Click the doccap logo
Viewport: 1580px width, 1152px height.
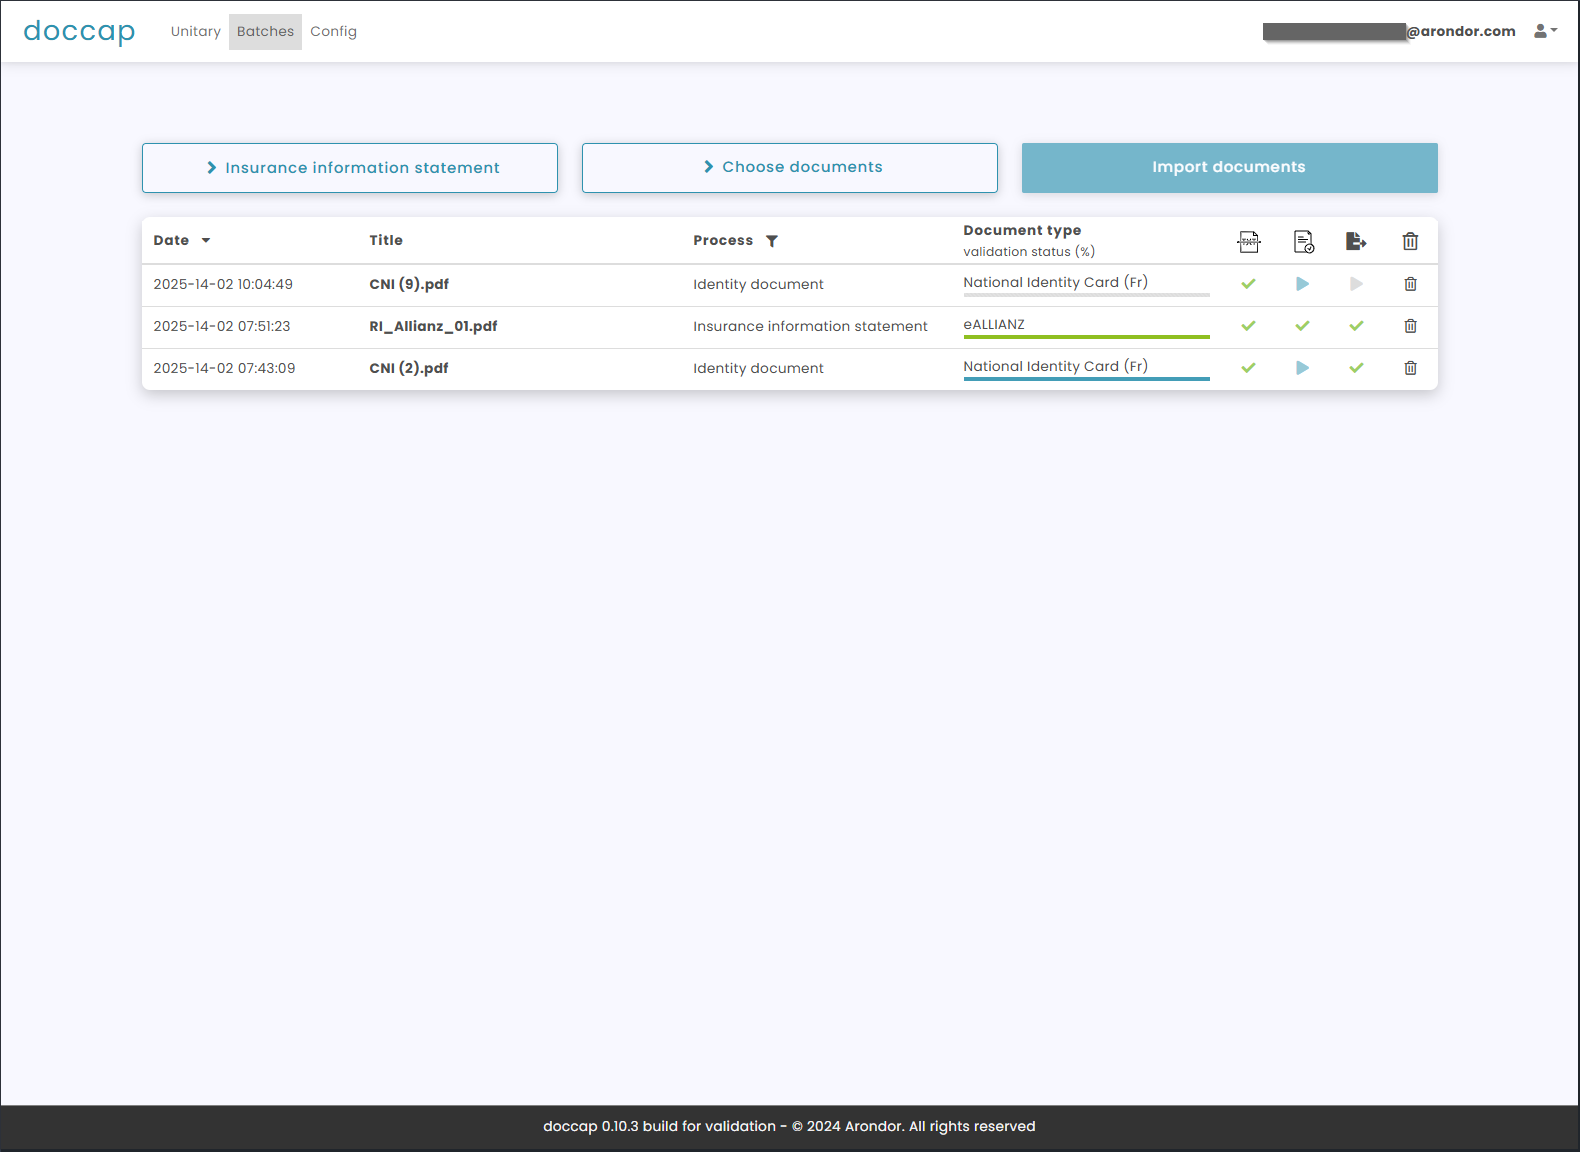point(79,32)
